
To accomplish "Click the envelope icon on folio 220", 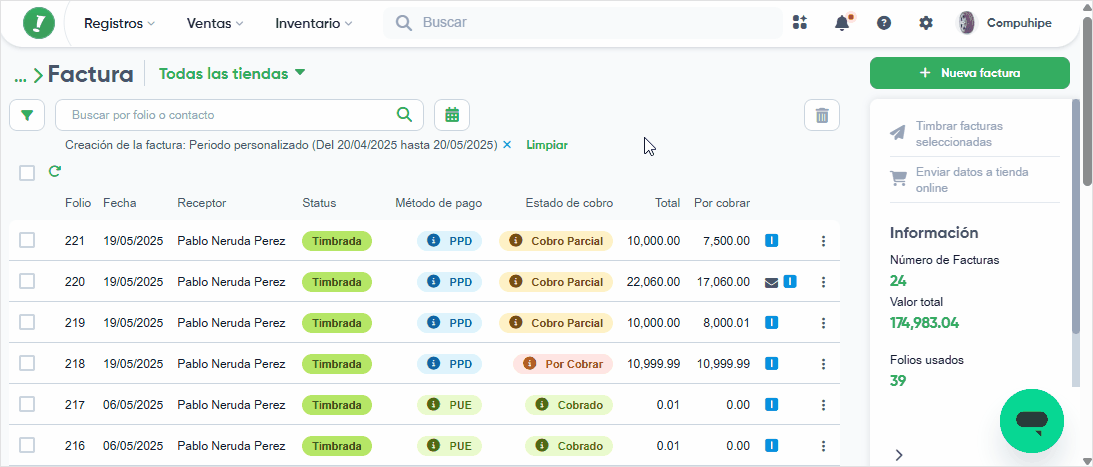I will coord(772,282).
